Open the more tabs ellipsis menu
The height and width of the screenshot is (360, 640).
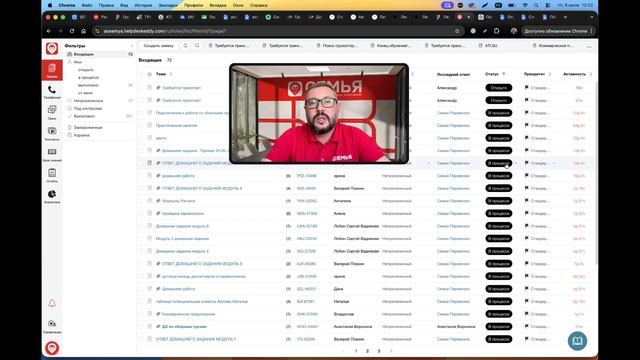pos(589,46)
